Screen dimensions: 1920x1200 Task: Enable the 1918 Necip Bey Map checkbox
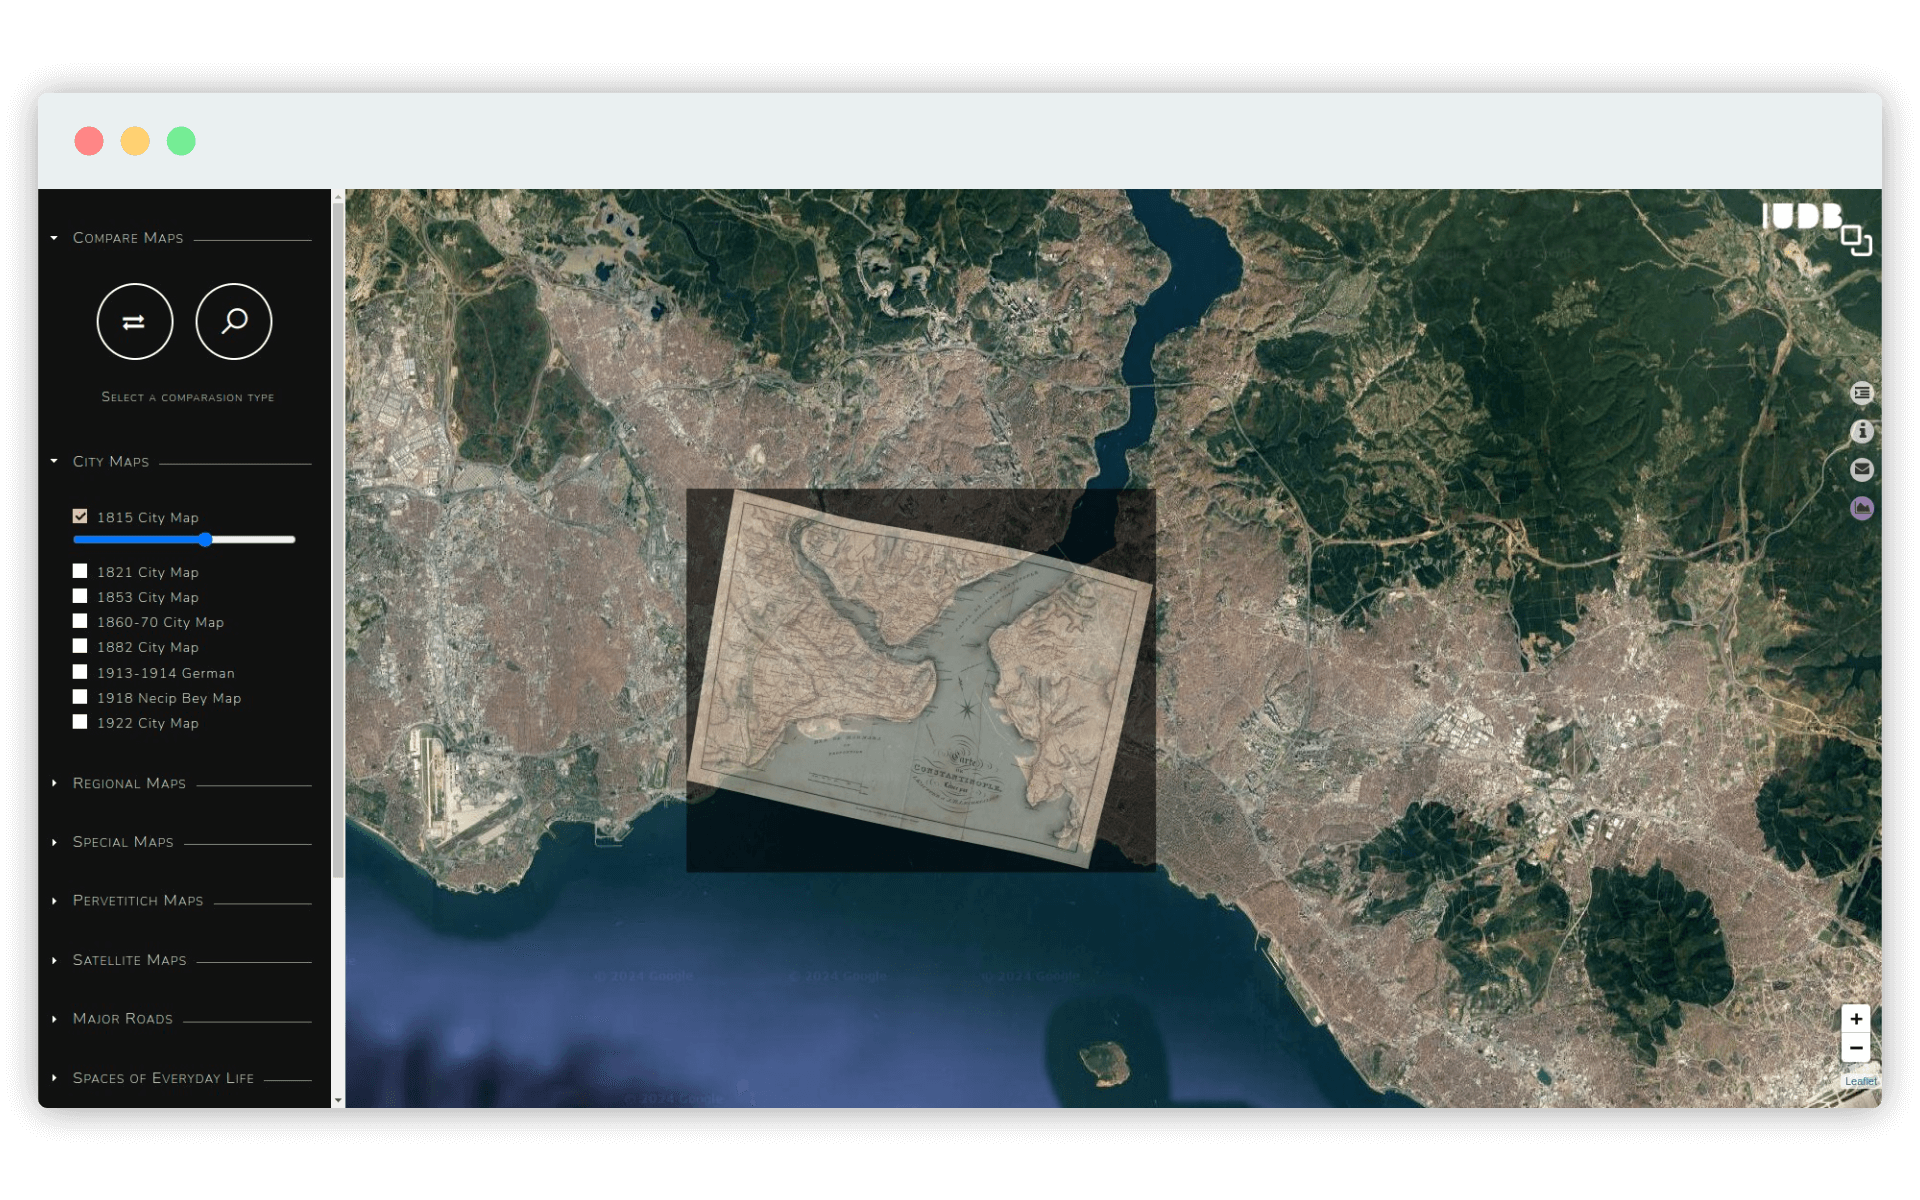click(x=80, y=697)
